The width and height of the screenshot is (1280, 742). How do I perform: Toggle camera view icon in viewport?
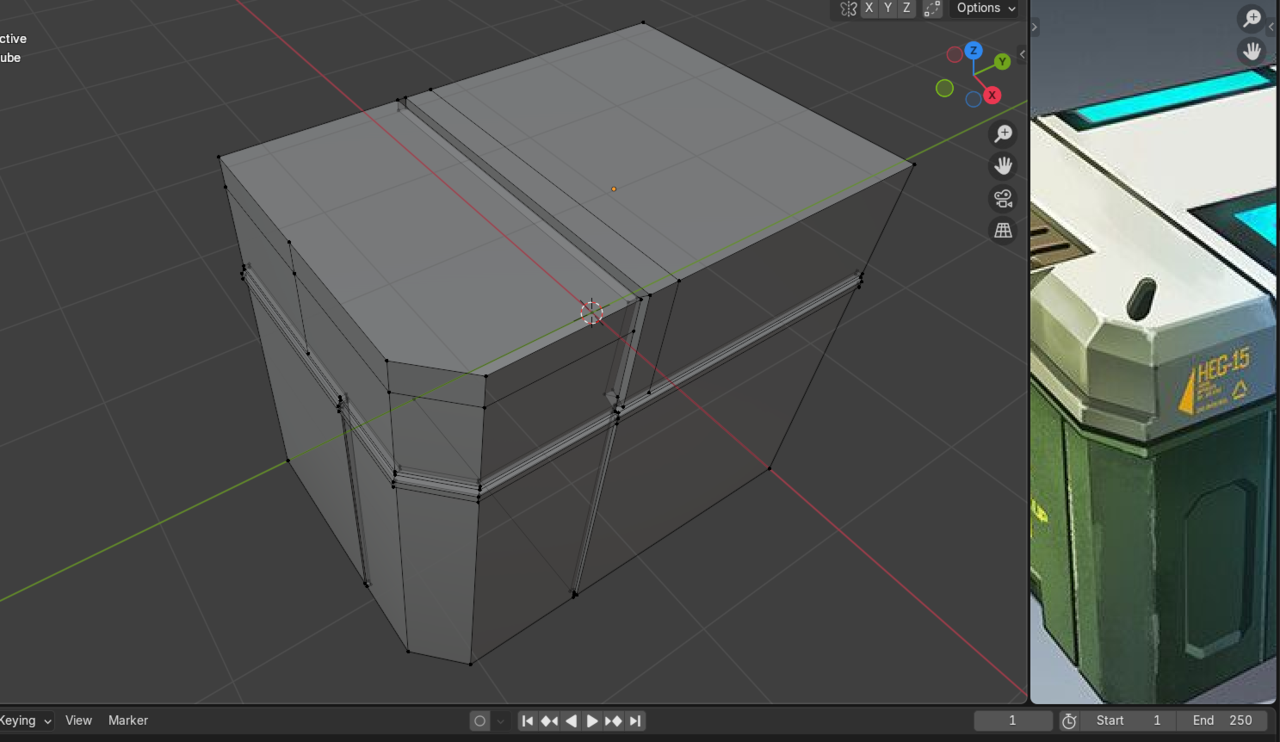[x=1003, y=198]
